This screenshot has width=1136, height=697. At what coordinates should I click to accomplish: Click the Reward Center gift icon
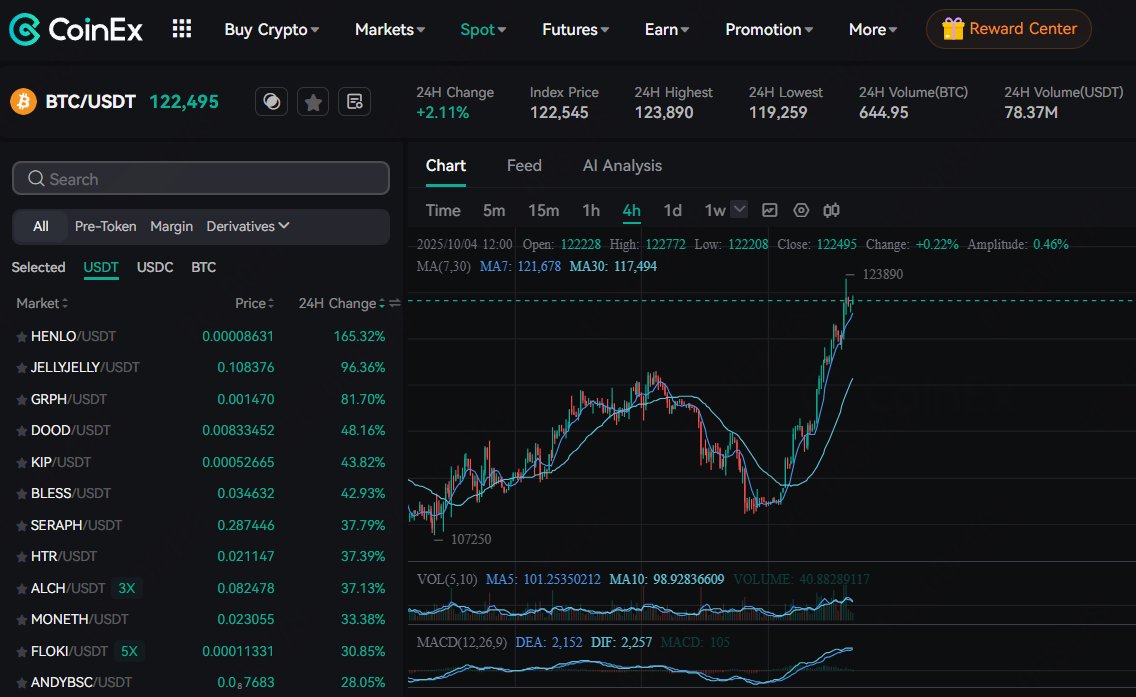[x=953, y=29]
